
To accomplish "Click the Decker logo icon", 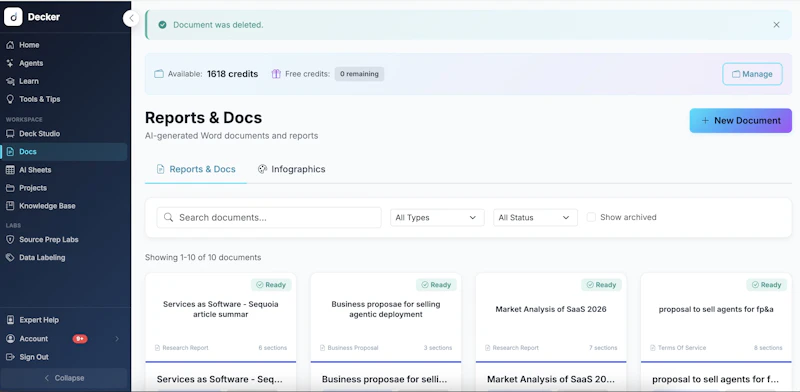I will click(x=13, y=17).
